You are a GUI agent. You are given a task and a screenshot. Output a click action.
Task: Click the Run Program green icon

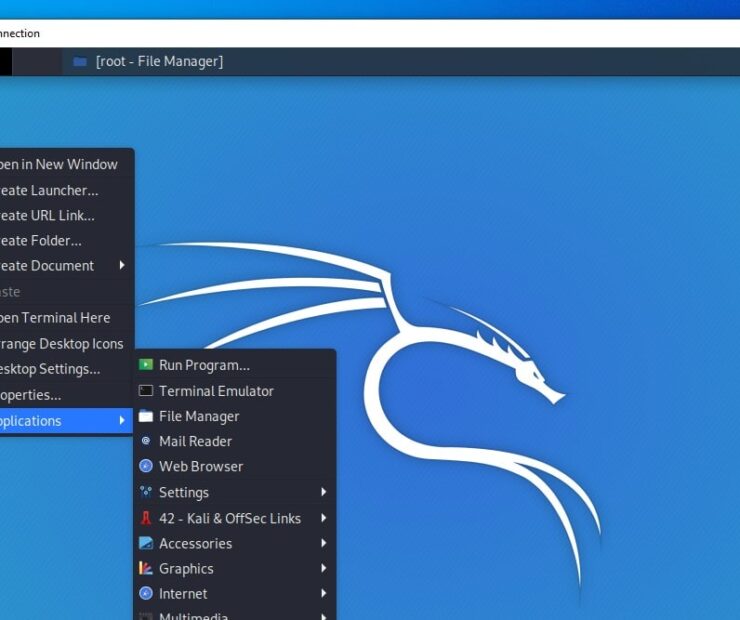pyautogui.click(x=146, y=365)
